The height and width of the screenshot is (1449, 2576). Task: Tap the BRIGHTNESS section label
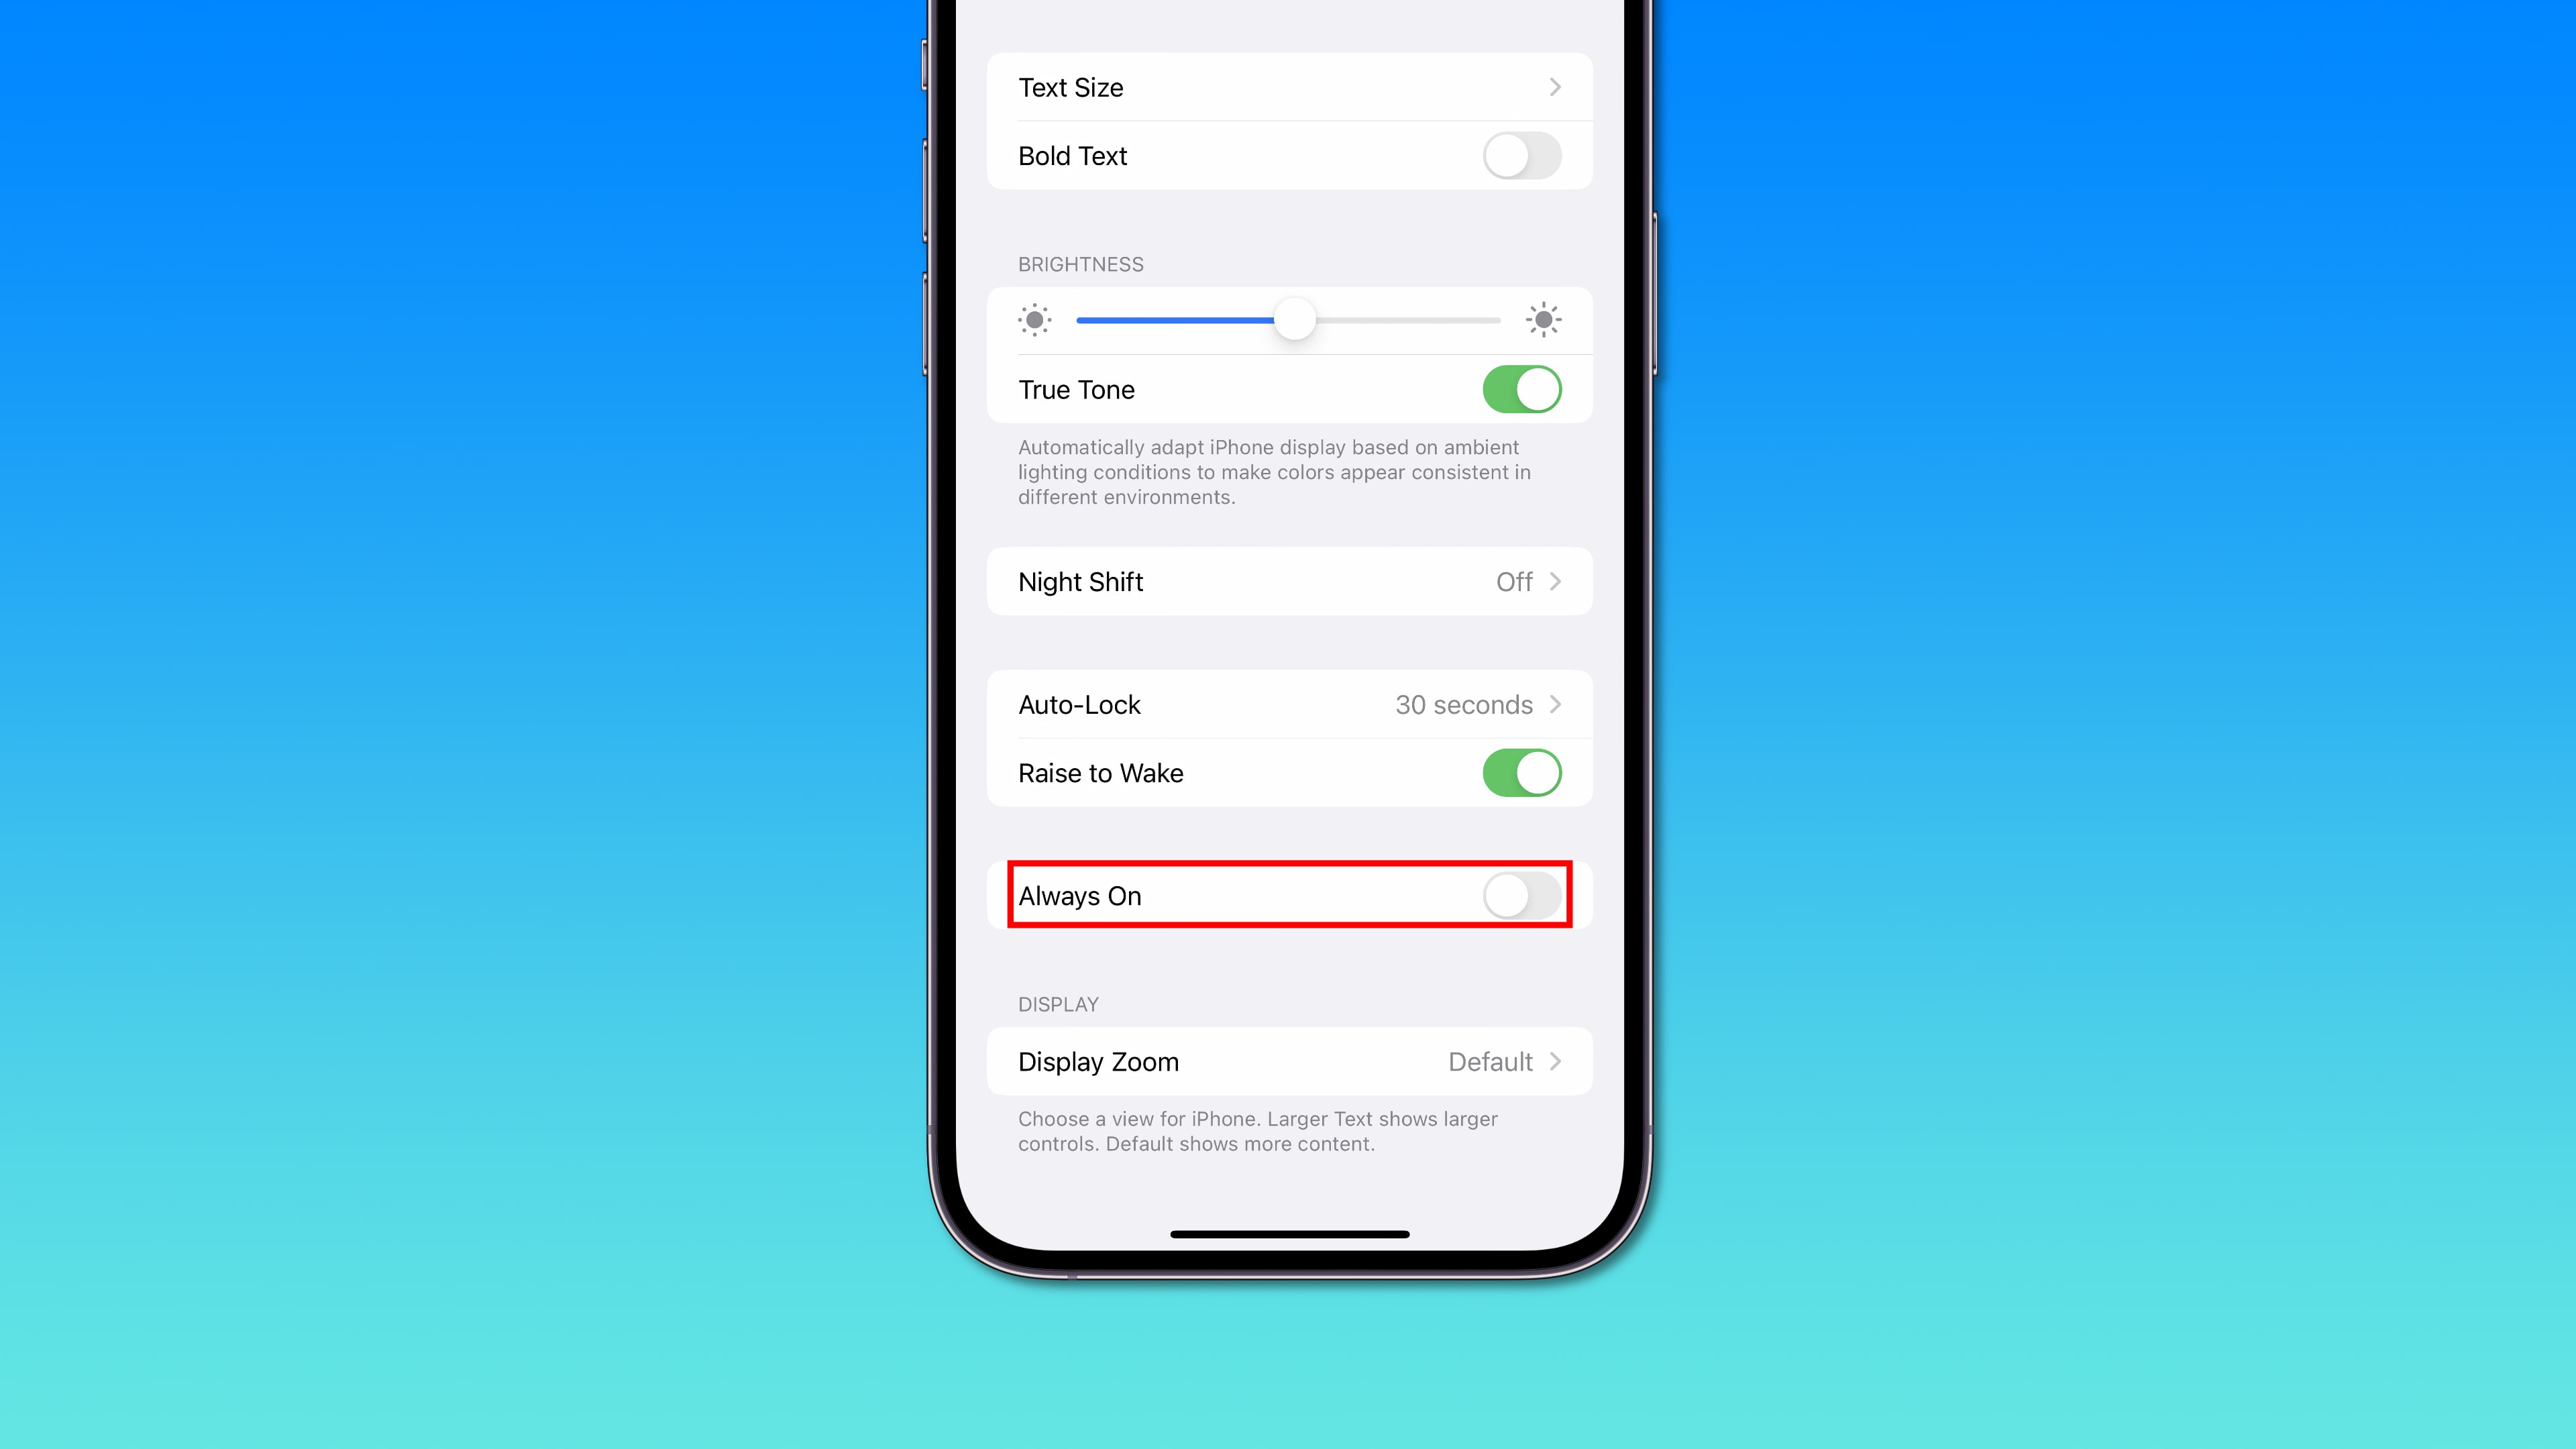pyautogui.click(x=1081, y=264)
